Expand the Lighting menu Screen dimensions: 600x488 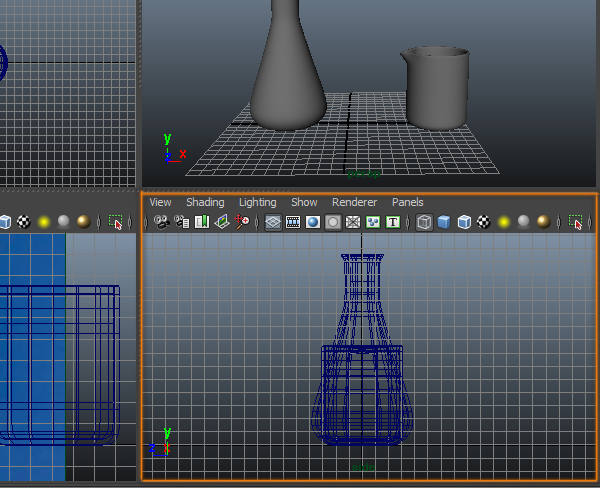click(x=257, y=202)
